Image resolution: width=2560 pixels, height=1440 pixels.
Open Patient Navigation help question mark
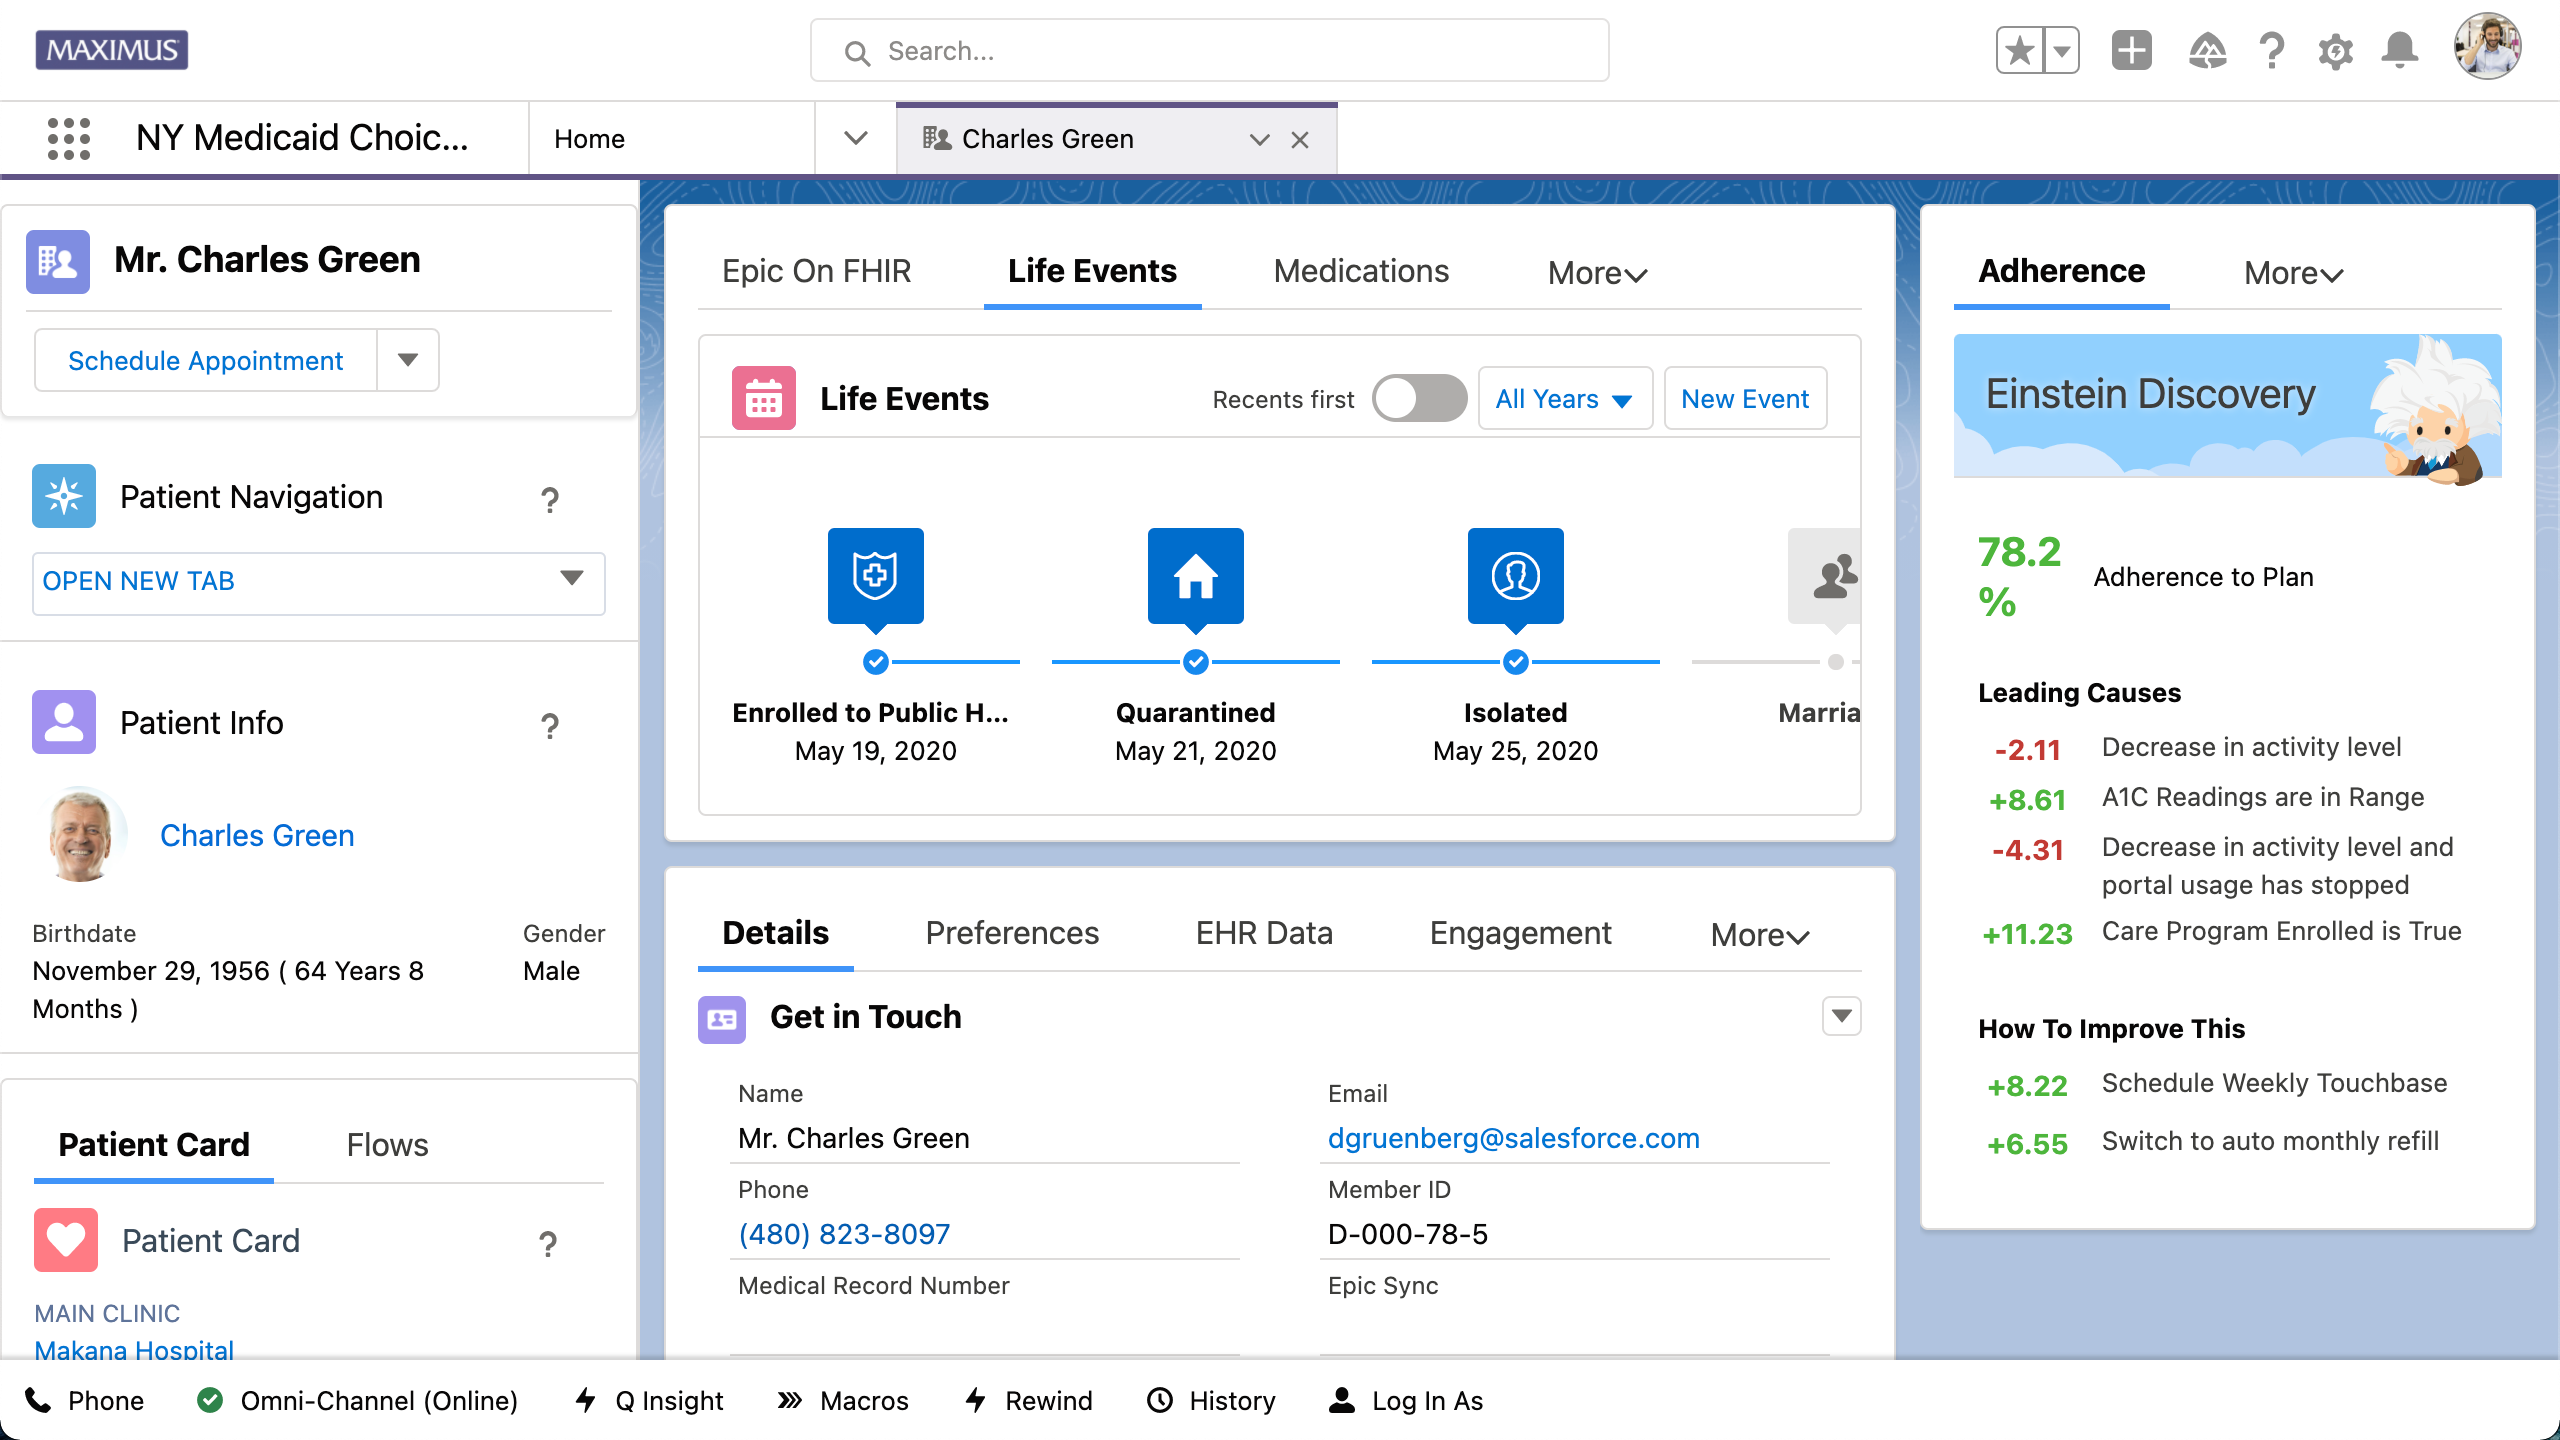point(549,499)
